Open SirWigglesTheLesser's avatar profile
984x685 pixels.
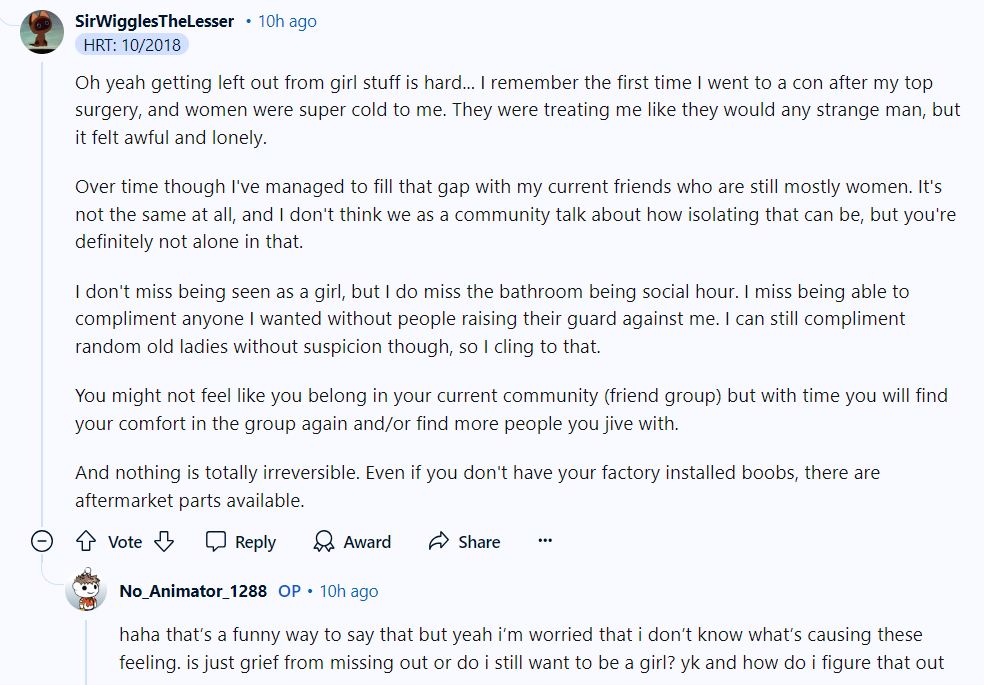tap(42, 31)
